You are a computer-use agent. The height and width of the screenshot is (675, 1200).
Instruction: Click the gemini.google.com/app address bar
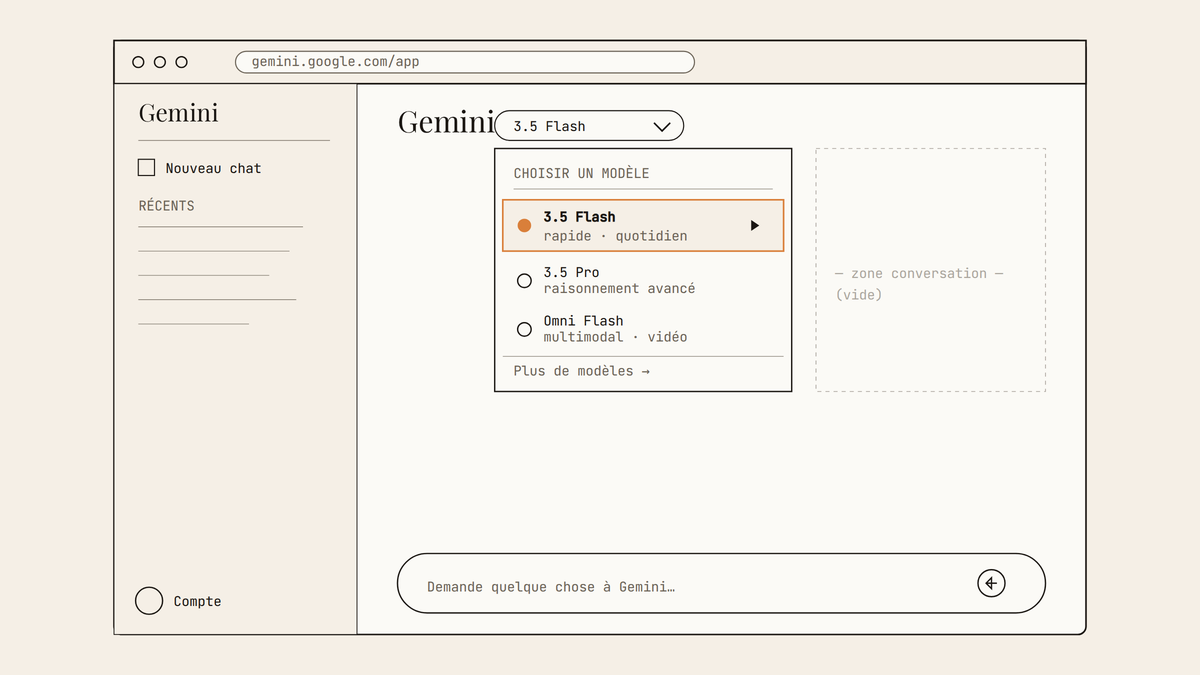(465, 62)
